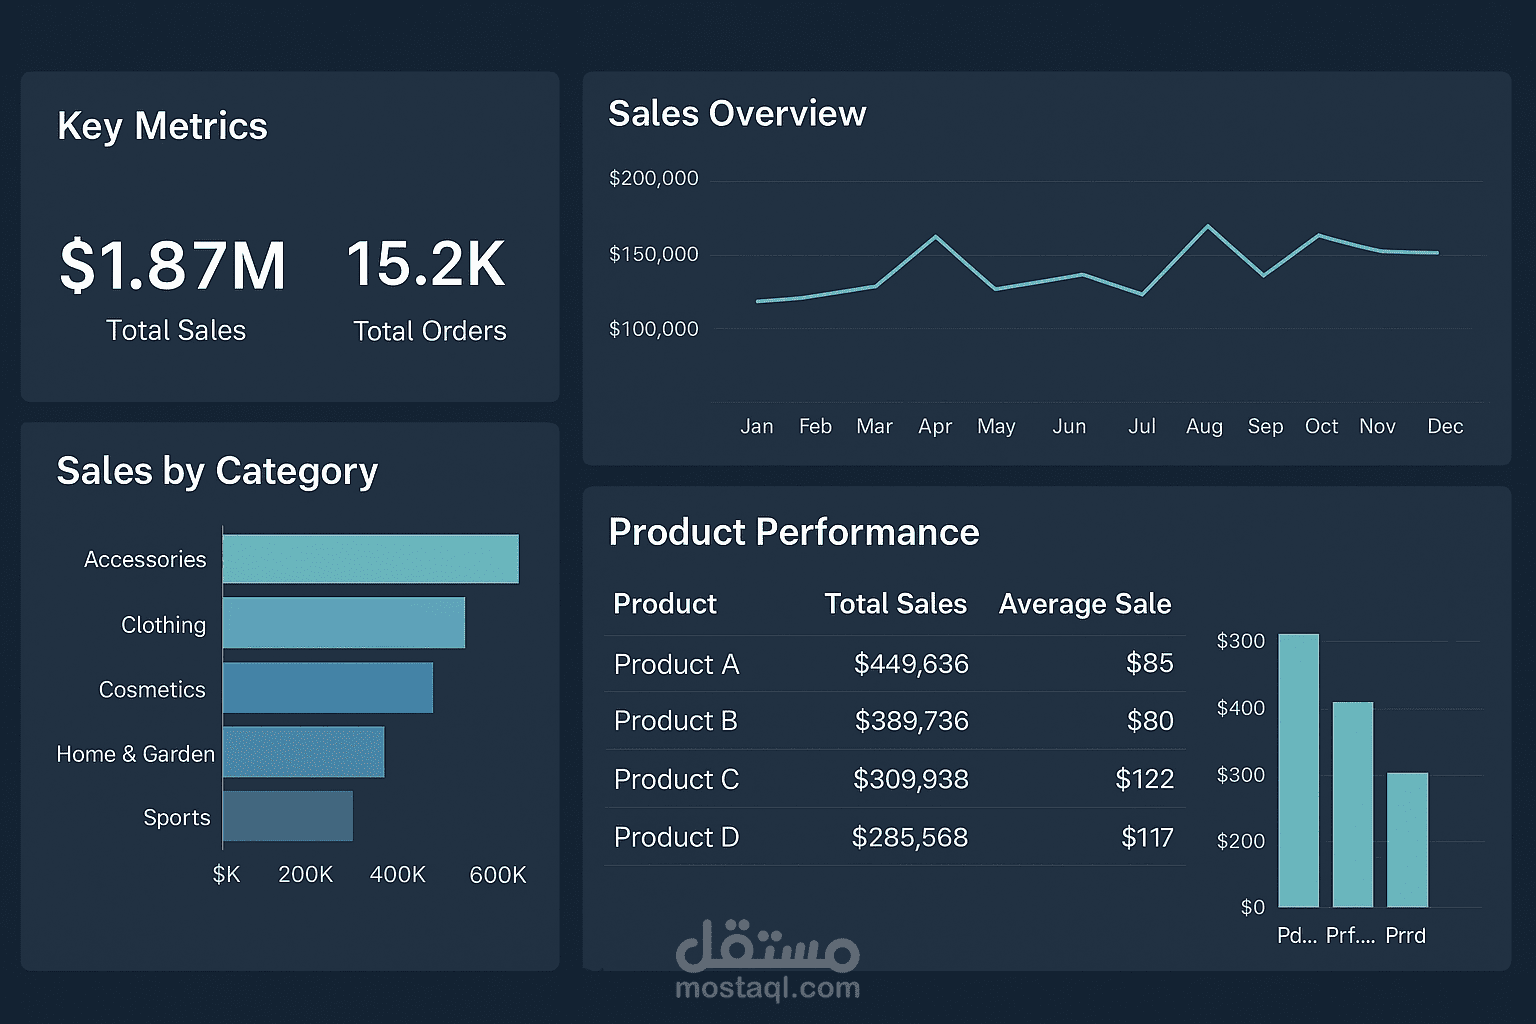Click the Dec label on the x-axis
Viewport: 1536px width, 1024px height.
point(1444,426)
